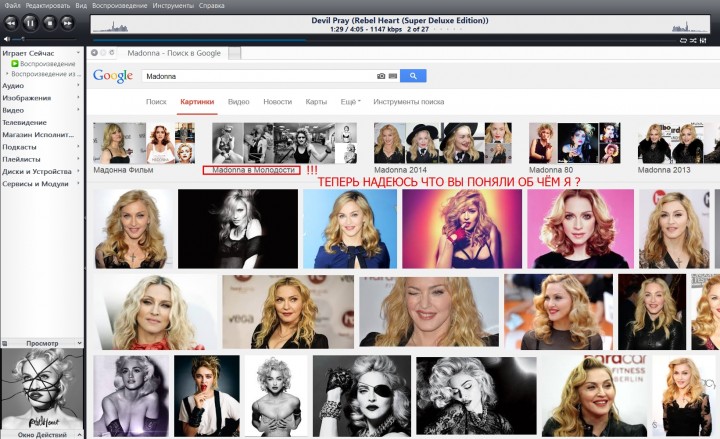Image resolution: width=720 pixels, height=439 pixels.
Task: Open the Редактировать menu
Action: coord(48,6)
